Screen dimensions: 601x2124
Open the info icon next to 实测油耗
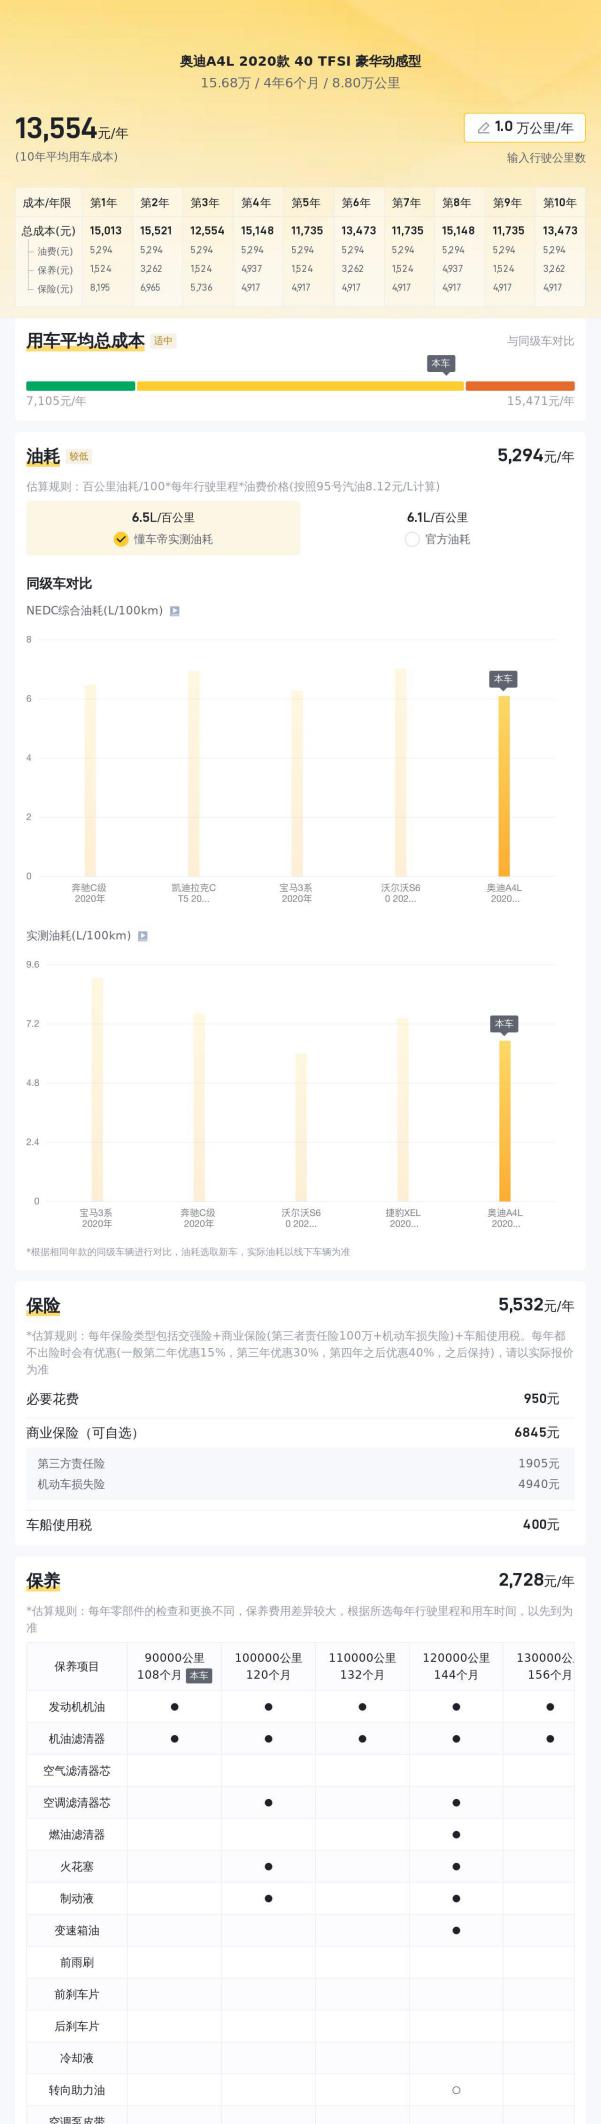[x=143, y=936]
